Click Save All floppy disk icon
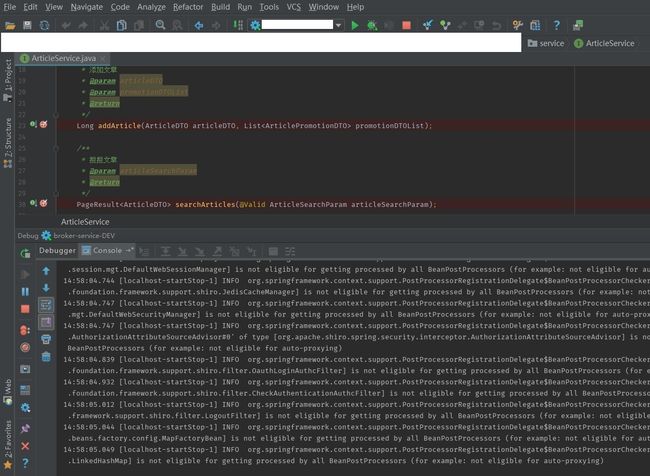 pos(27,25)
